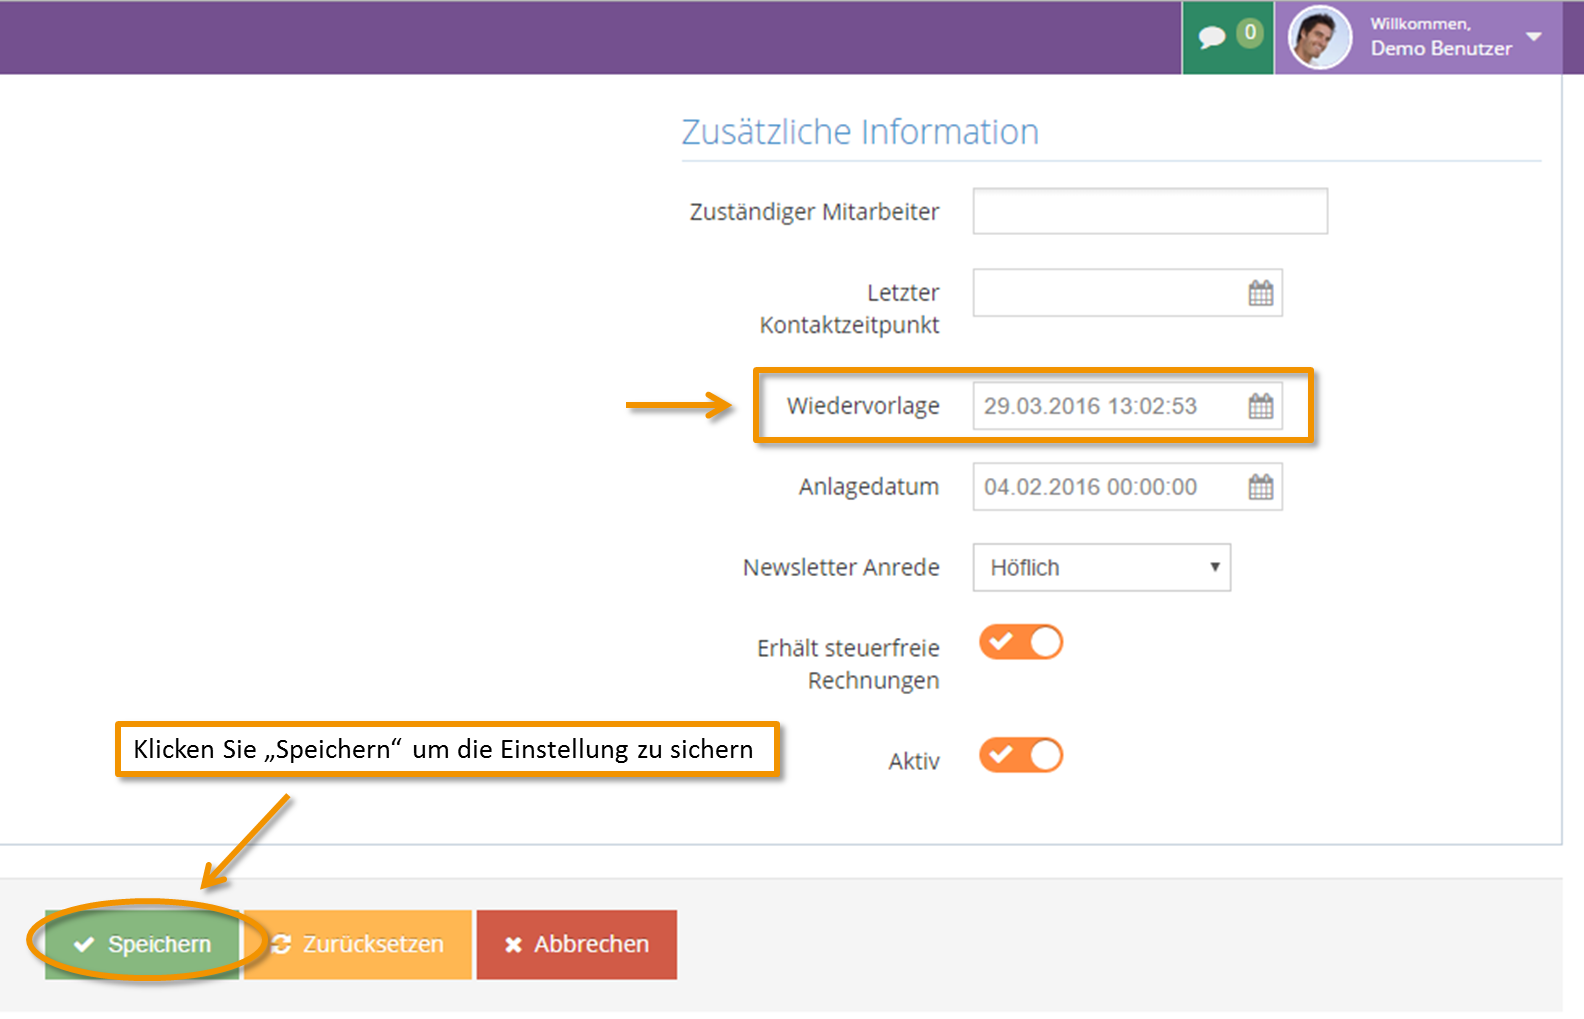This screenshot has height=1019, width=1584.
Task: Click the X icon on Abbrechen
Action: (x=514, y=945)
